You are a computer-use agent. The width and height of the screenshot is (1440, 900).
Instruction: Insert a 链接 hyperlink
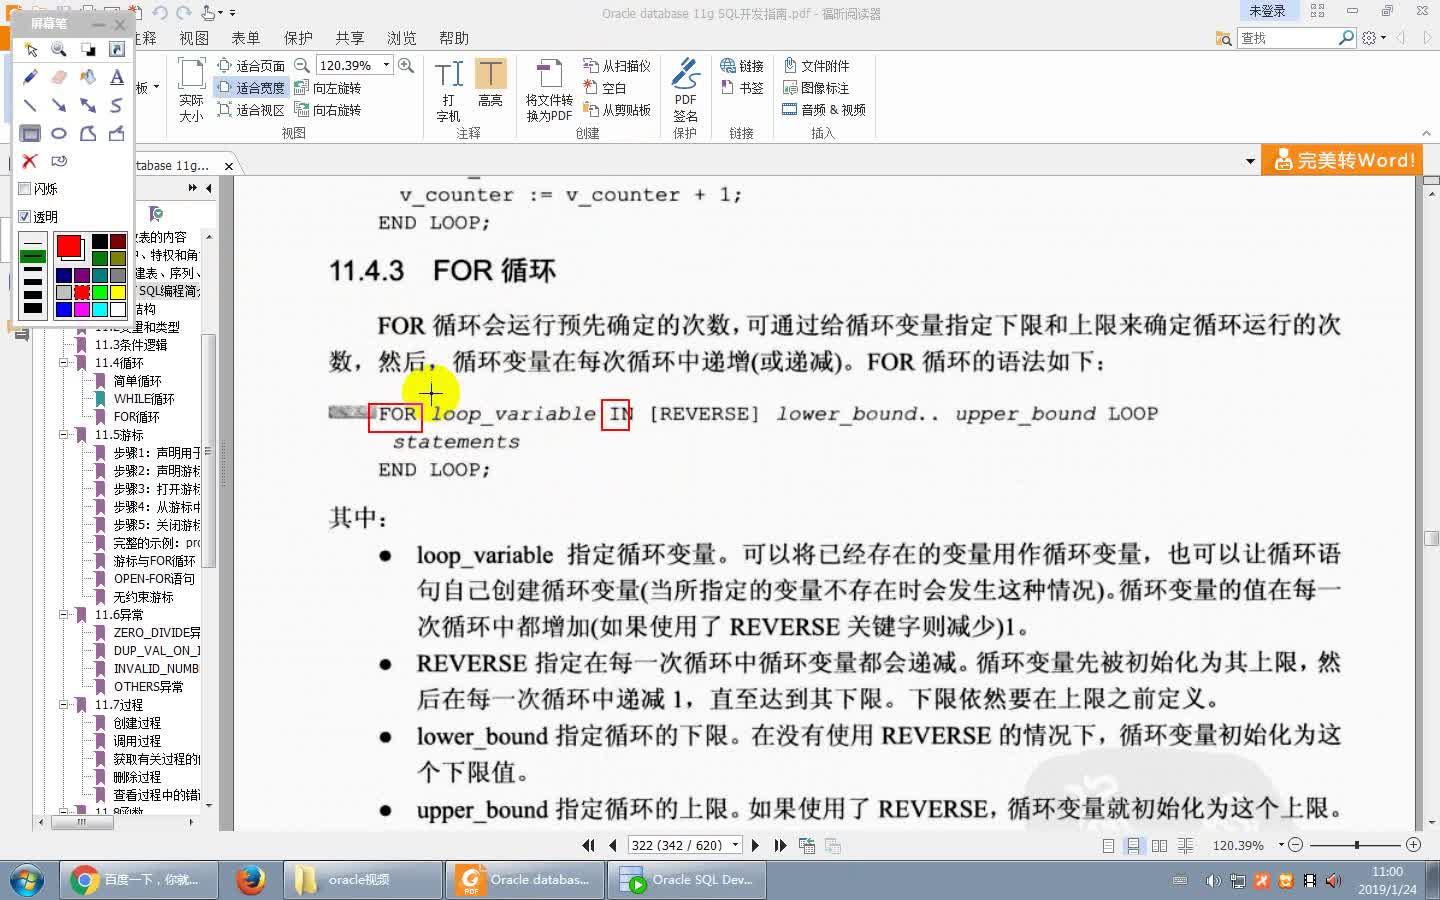pos(742,65)
